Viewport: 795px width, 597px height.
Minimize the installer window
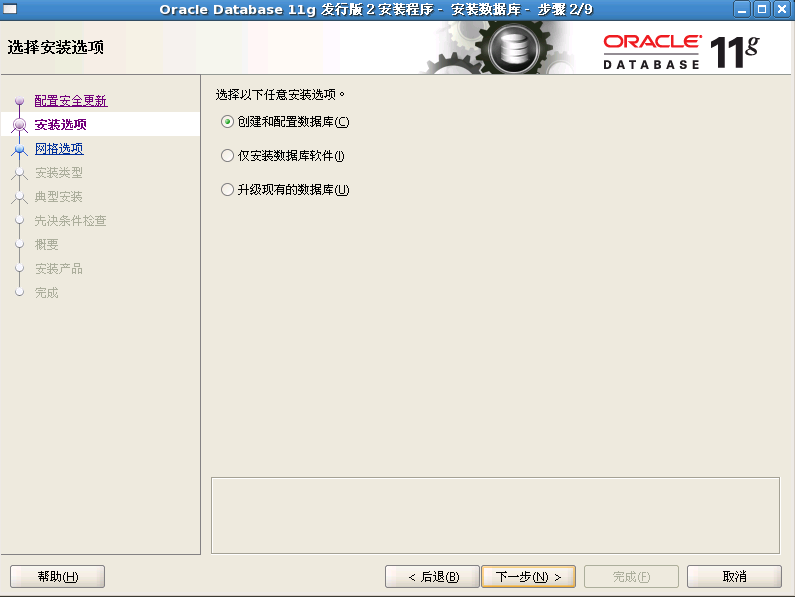[742, 9]
